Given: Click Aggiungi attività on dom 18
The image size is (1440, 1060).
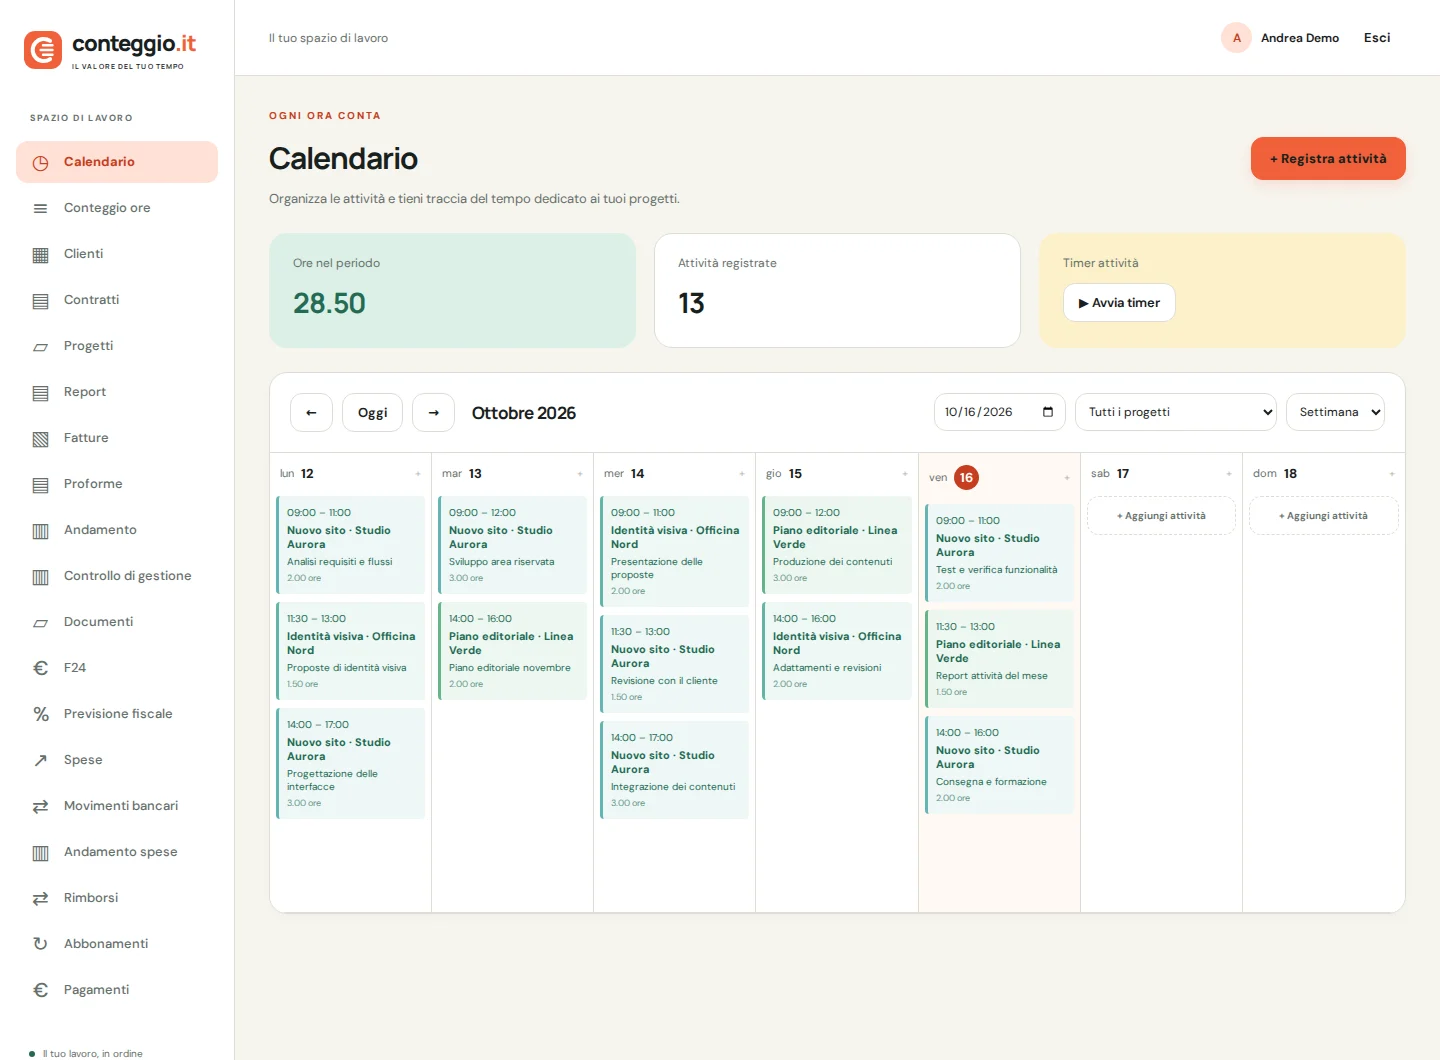Looking at the screenshot, I should [1323, 516].
